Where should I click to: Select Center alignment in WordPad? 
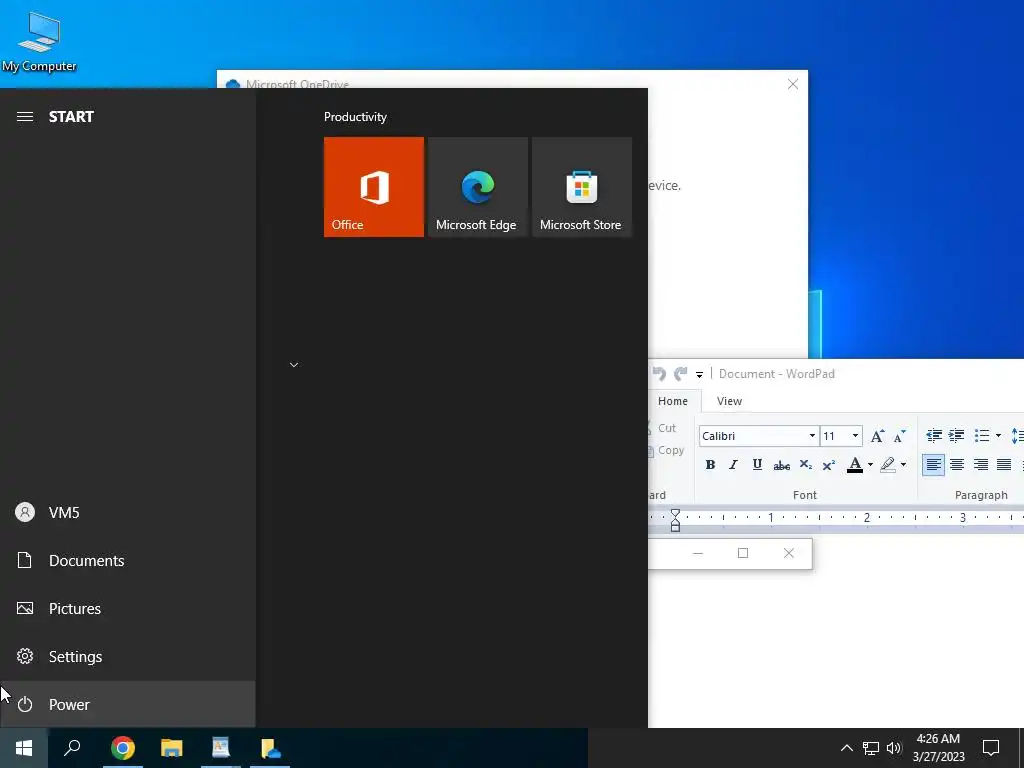tap(957, 464)
